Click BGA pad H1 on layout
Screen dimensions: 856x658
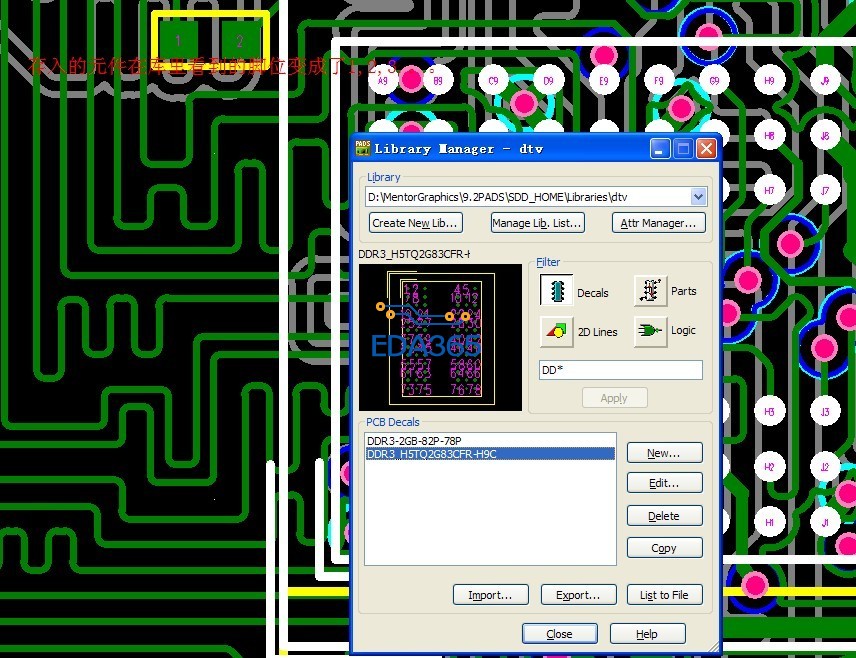coord(769,523)
